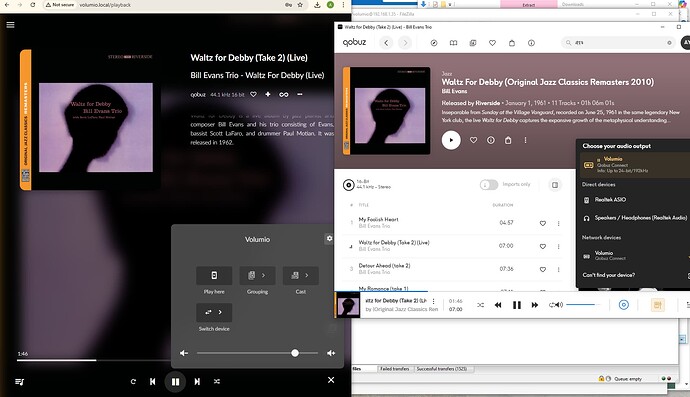Open Volumio output settings gear
The width and height of the screenshot is (690, 397).
click(x=329, y=239)
